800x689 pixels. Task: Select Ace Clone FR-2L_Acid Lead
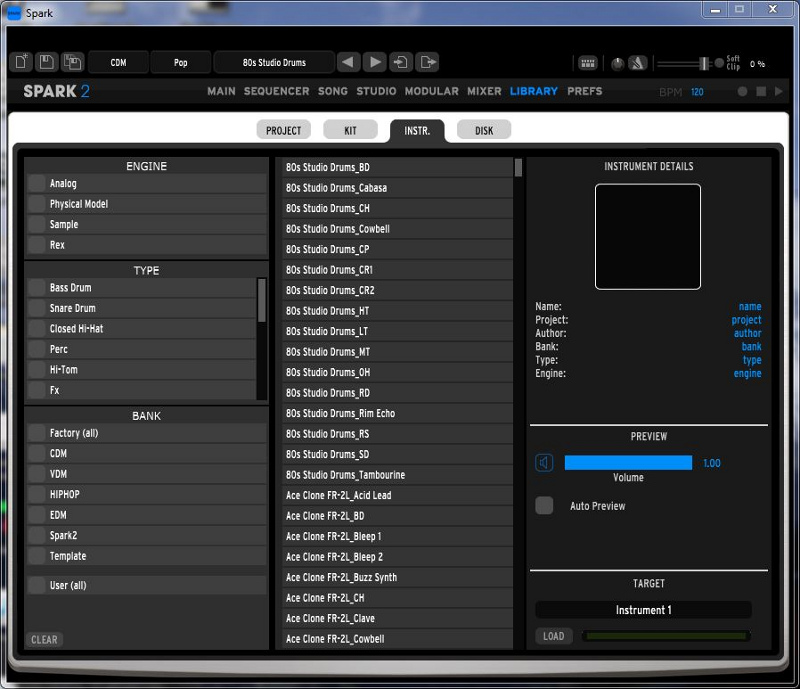[397, 495]
